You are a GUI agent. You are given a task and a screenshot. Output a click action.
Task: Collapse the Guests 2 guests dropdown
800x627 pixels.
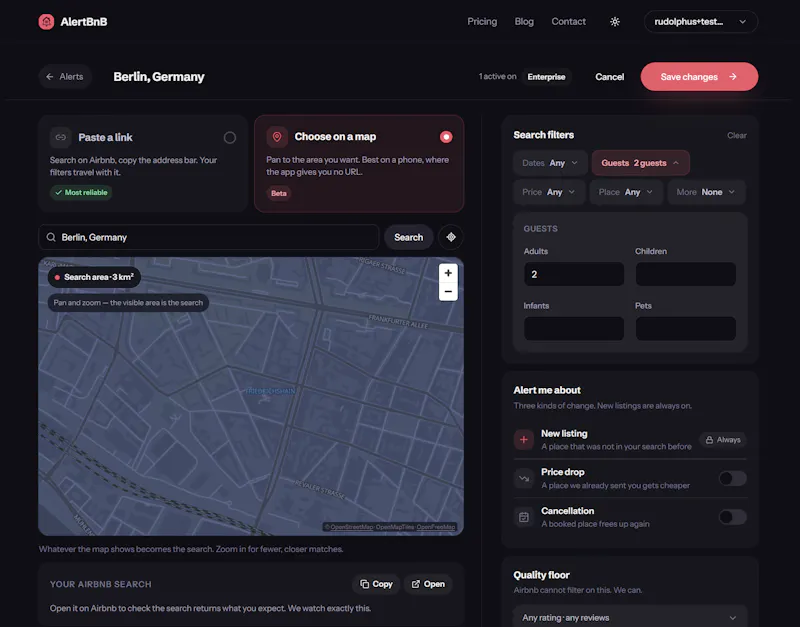(640, 163)
